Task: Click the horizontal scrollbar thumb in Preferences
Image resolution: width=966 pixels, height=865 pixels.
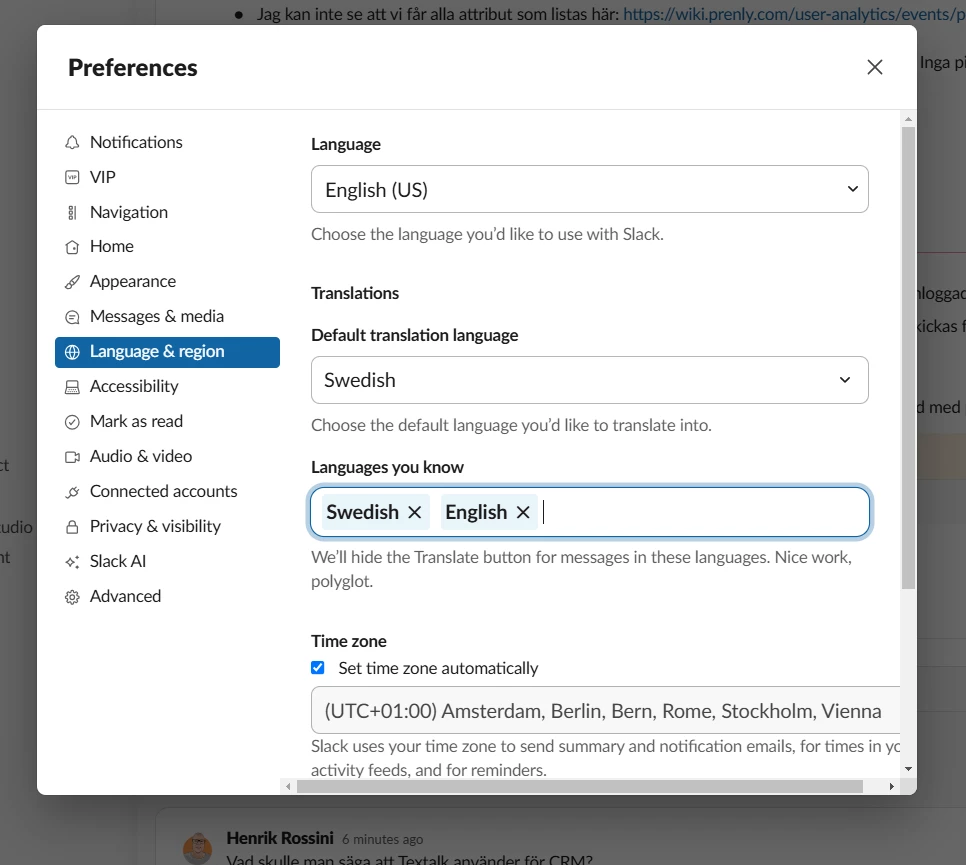Action: (580, 786)
